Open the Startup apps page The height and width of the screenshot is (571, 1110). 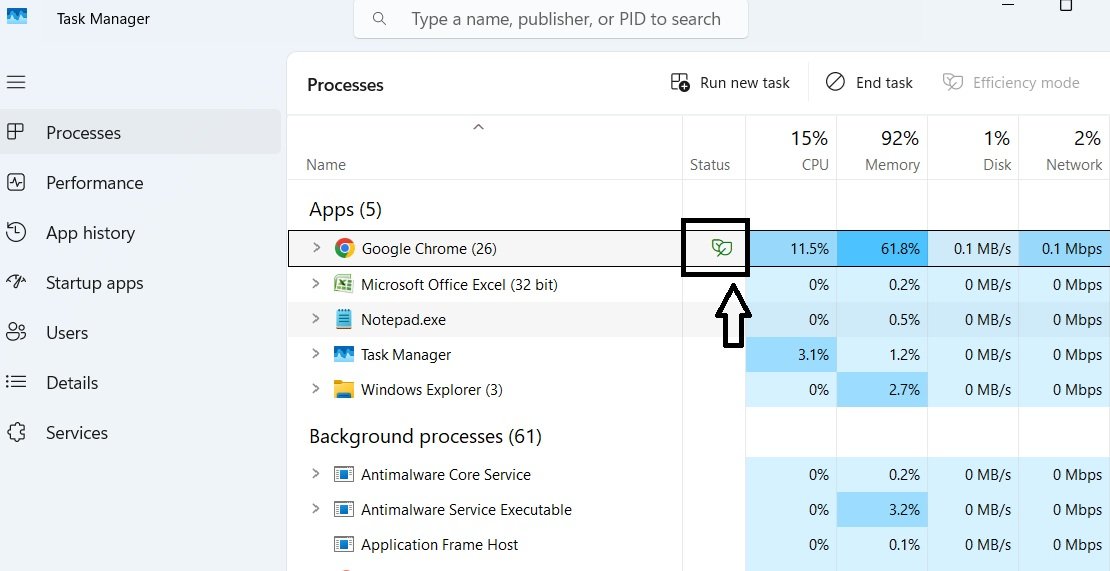pyautogui.click(x=140, y=283)
